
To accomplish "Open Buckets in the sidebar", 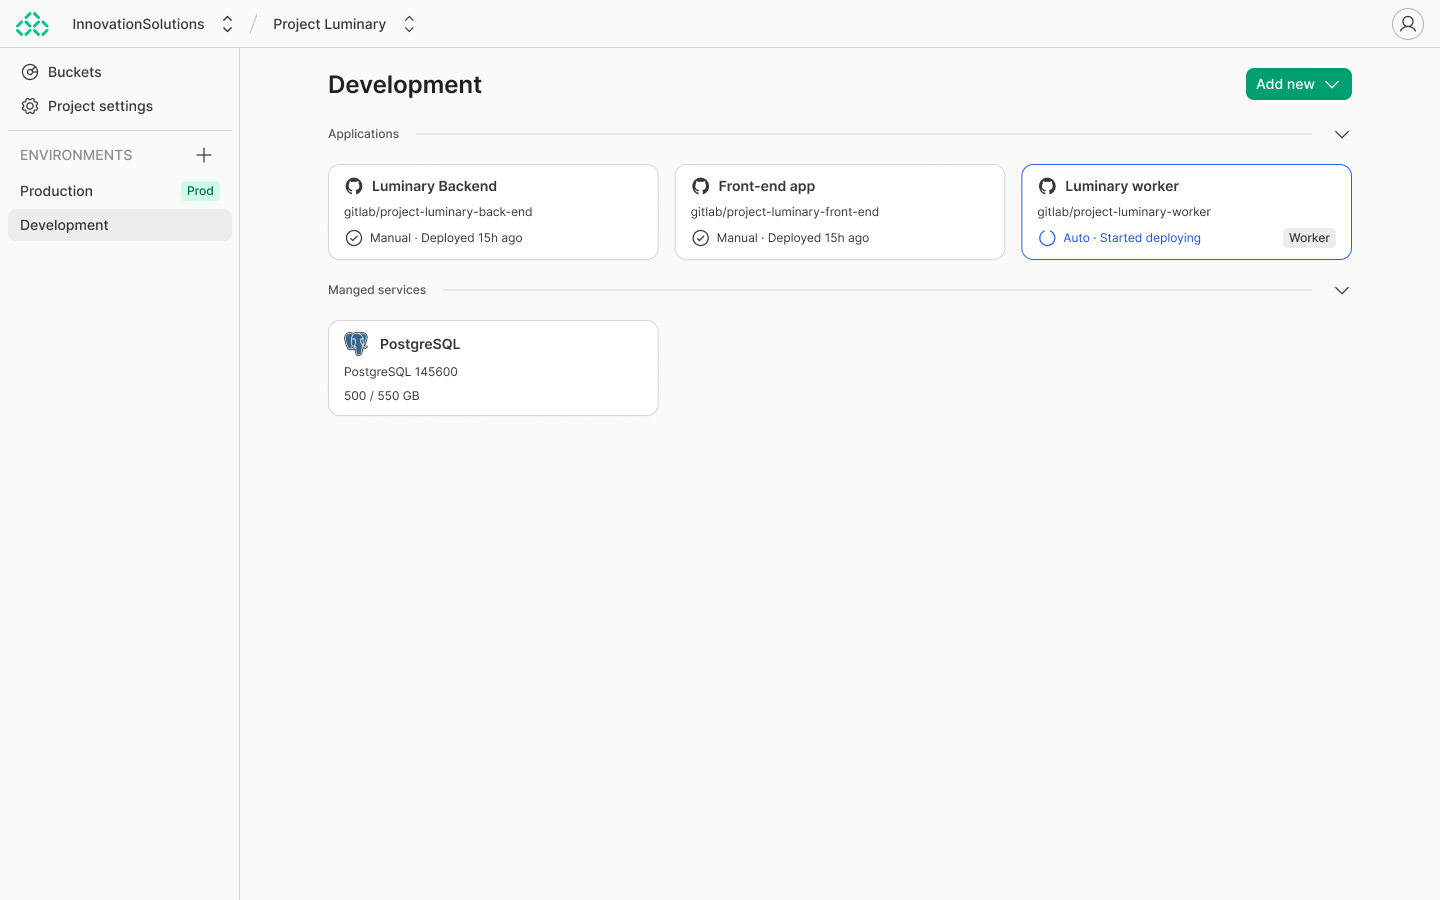I will point(120,72).
